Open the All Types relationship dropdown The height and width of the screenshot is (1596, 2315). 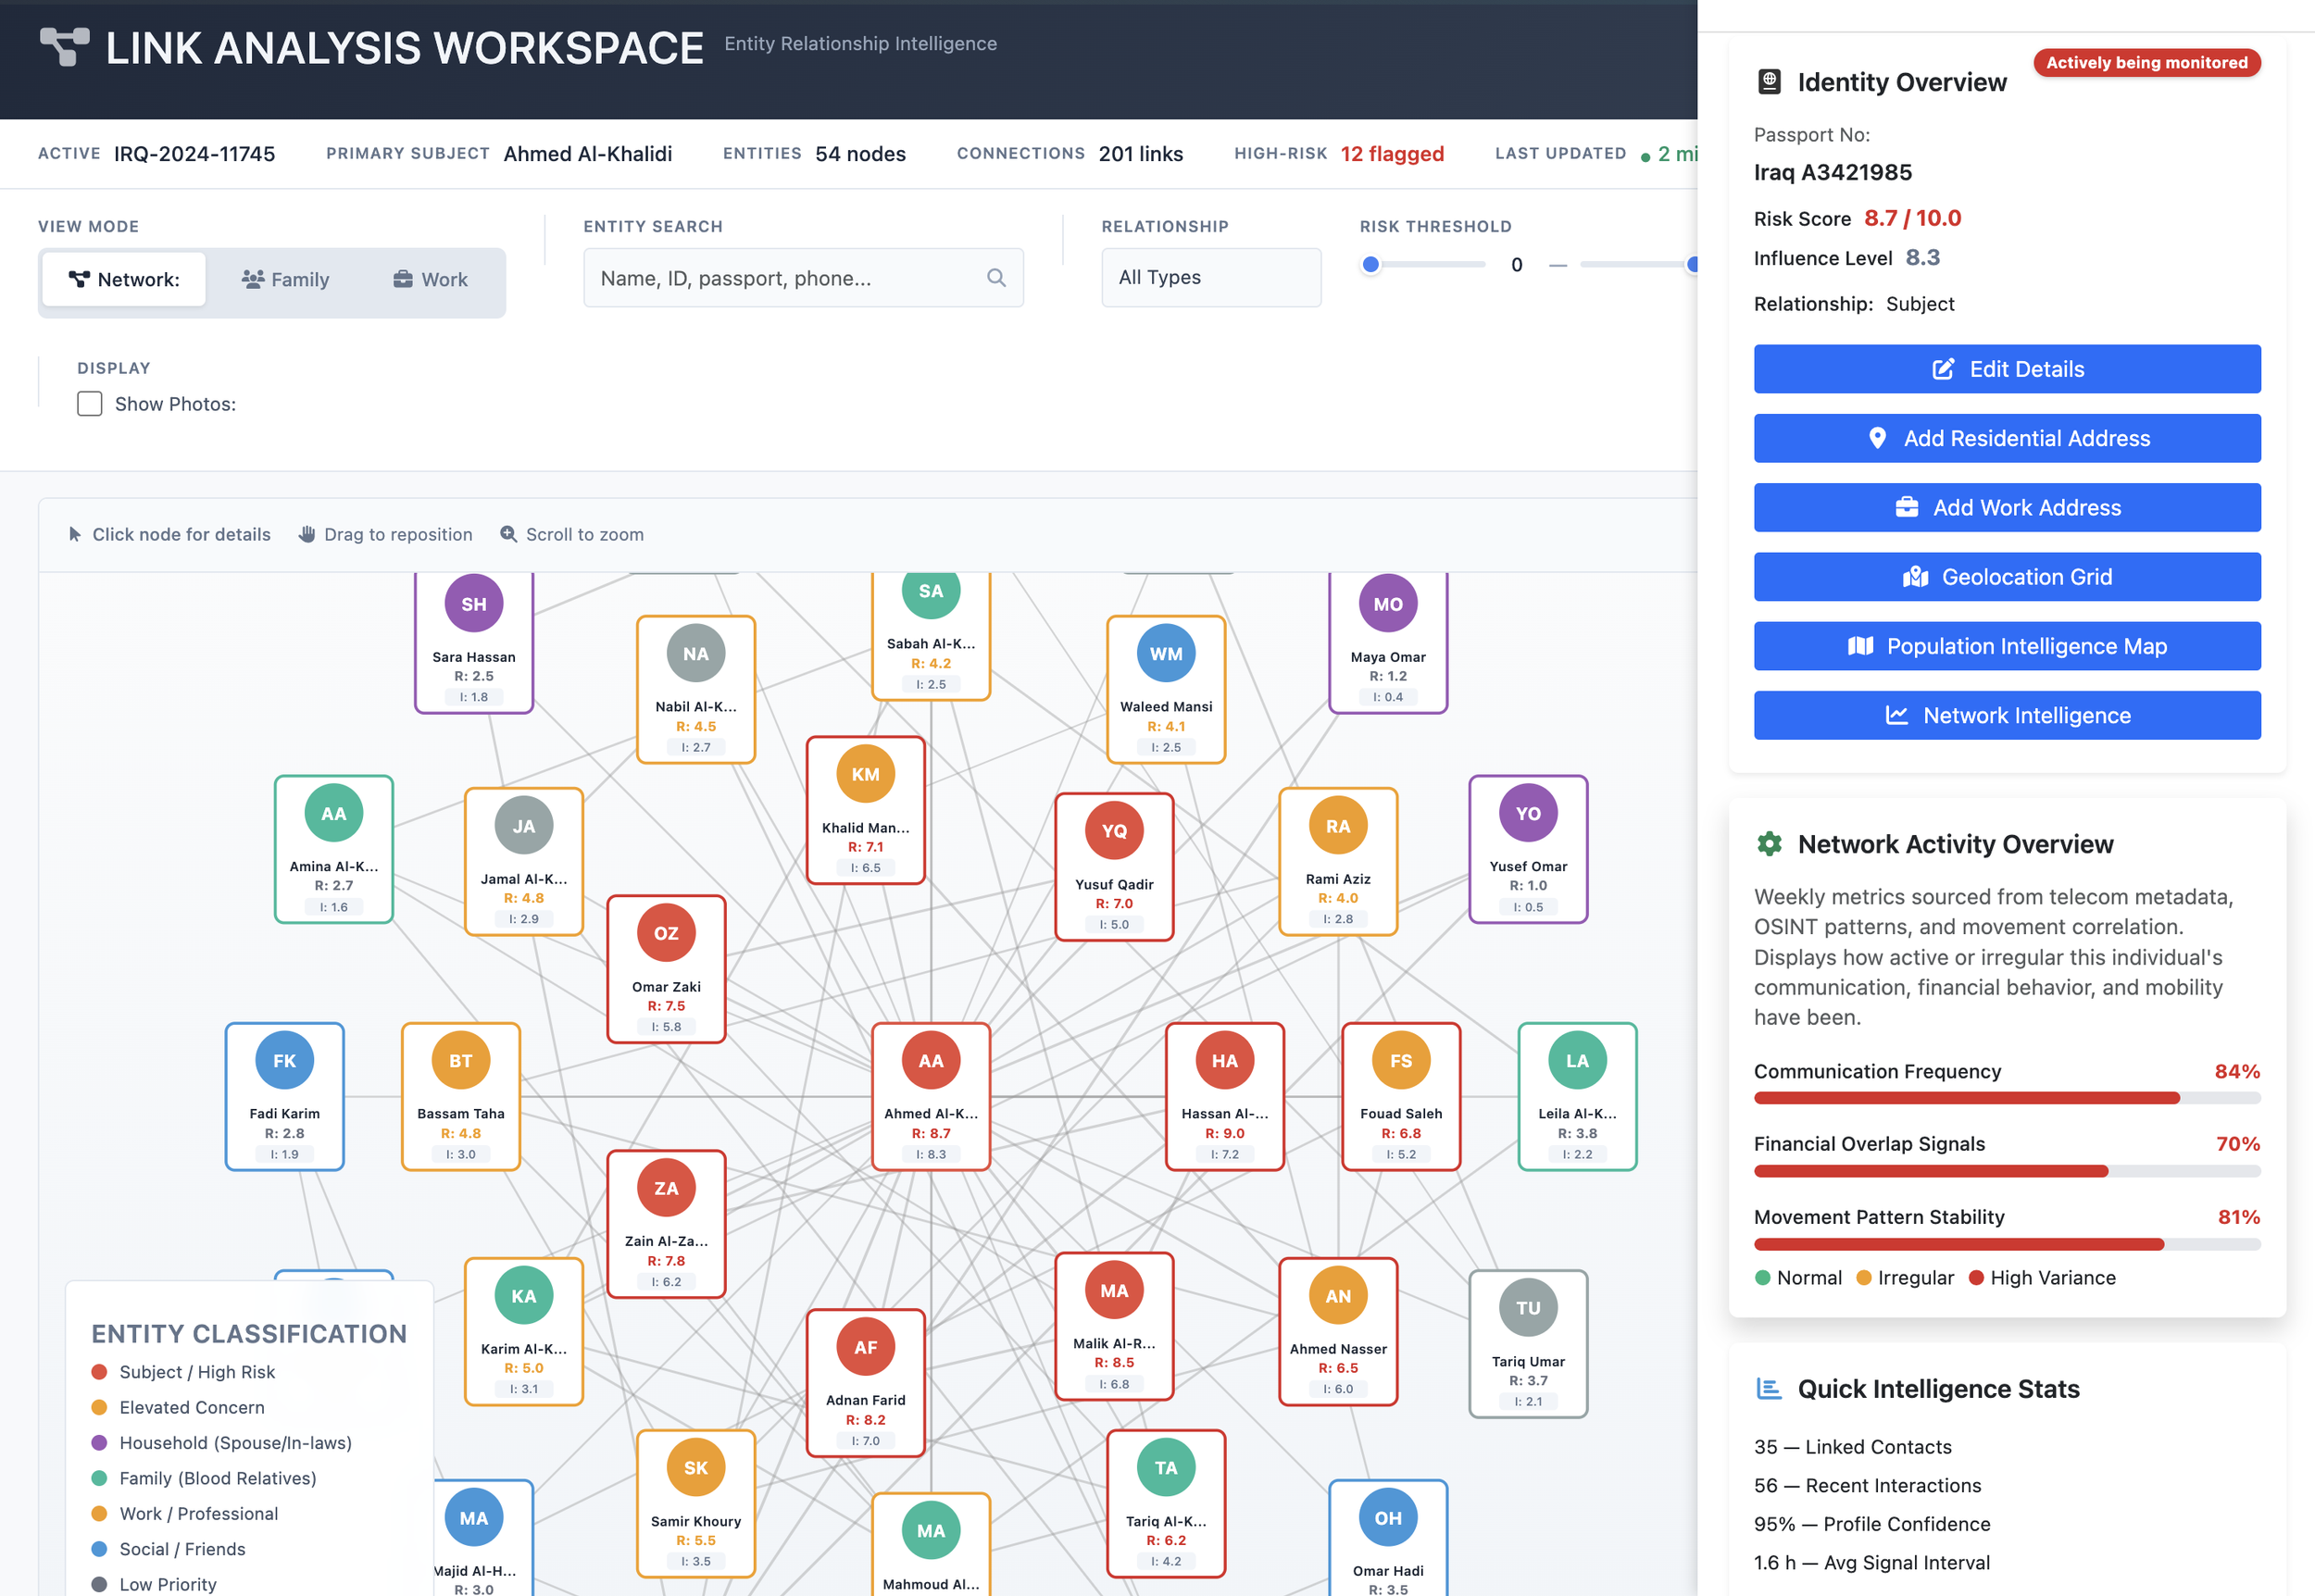pyautogui.click(x=1210, y=278)
